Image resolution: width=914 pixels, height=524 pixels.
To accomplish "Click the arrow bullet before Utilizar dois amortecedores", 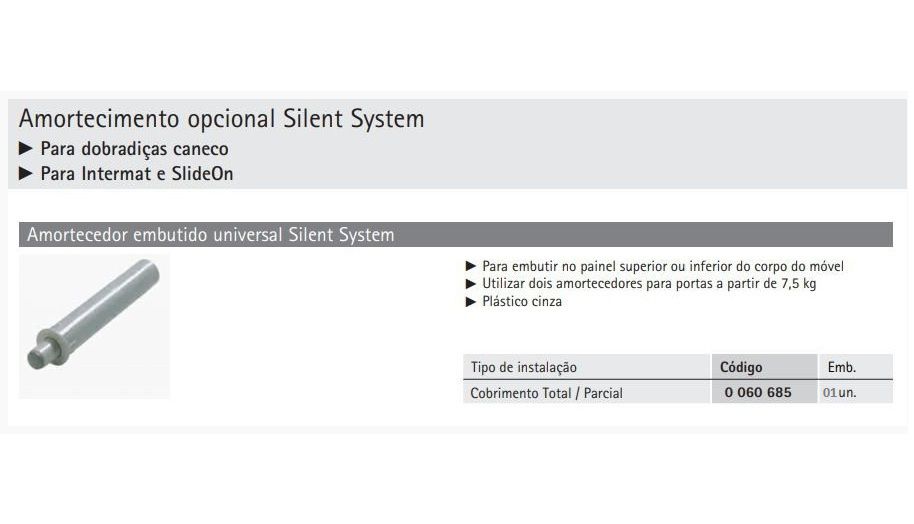I will [x=471, y=284].
